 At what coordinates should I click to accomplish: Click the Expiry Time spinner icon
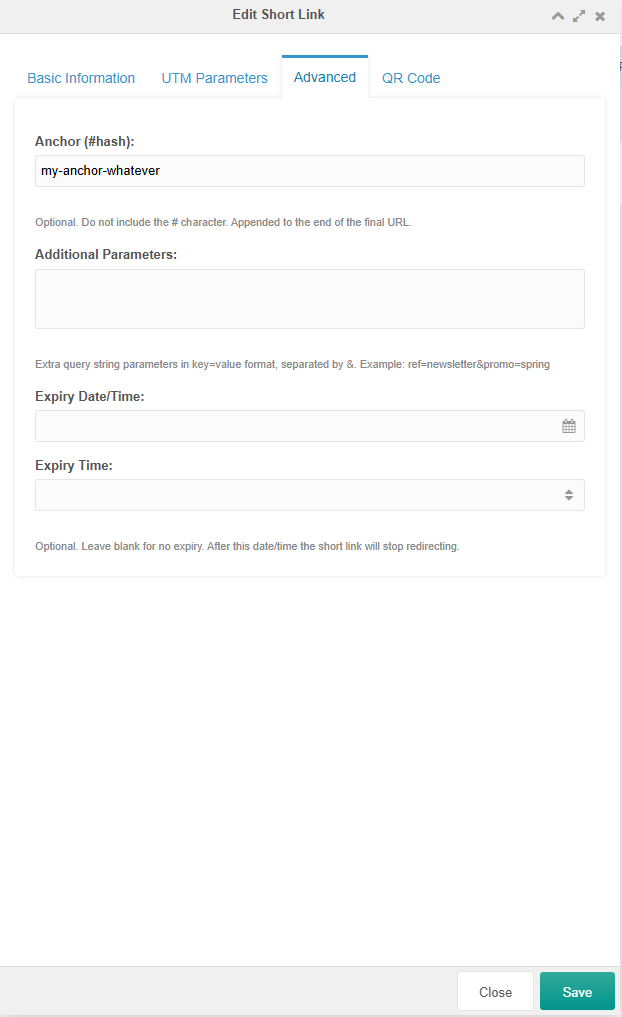570,494
